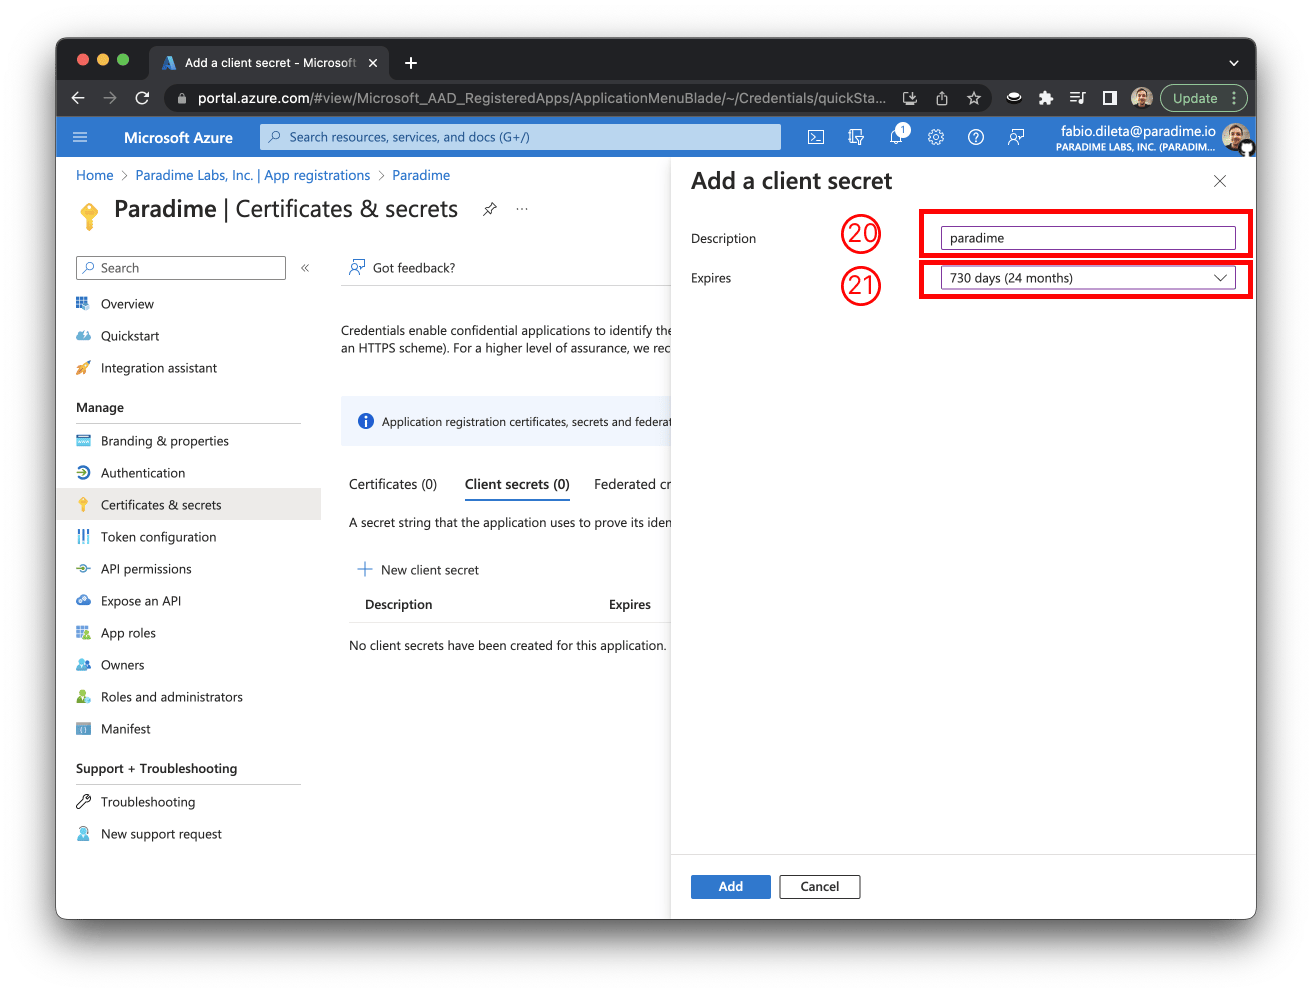Open Roles and administrators
The width and height of the screenshot is (1312, 993).
click(172, 697)
